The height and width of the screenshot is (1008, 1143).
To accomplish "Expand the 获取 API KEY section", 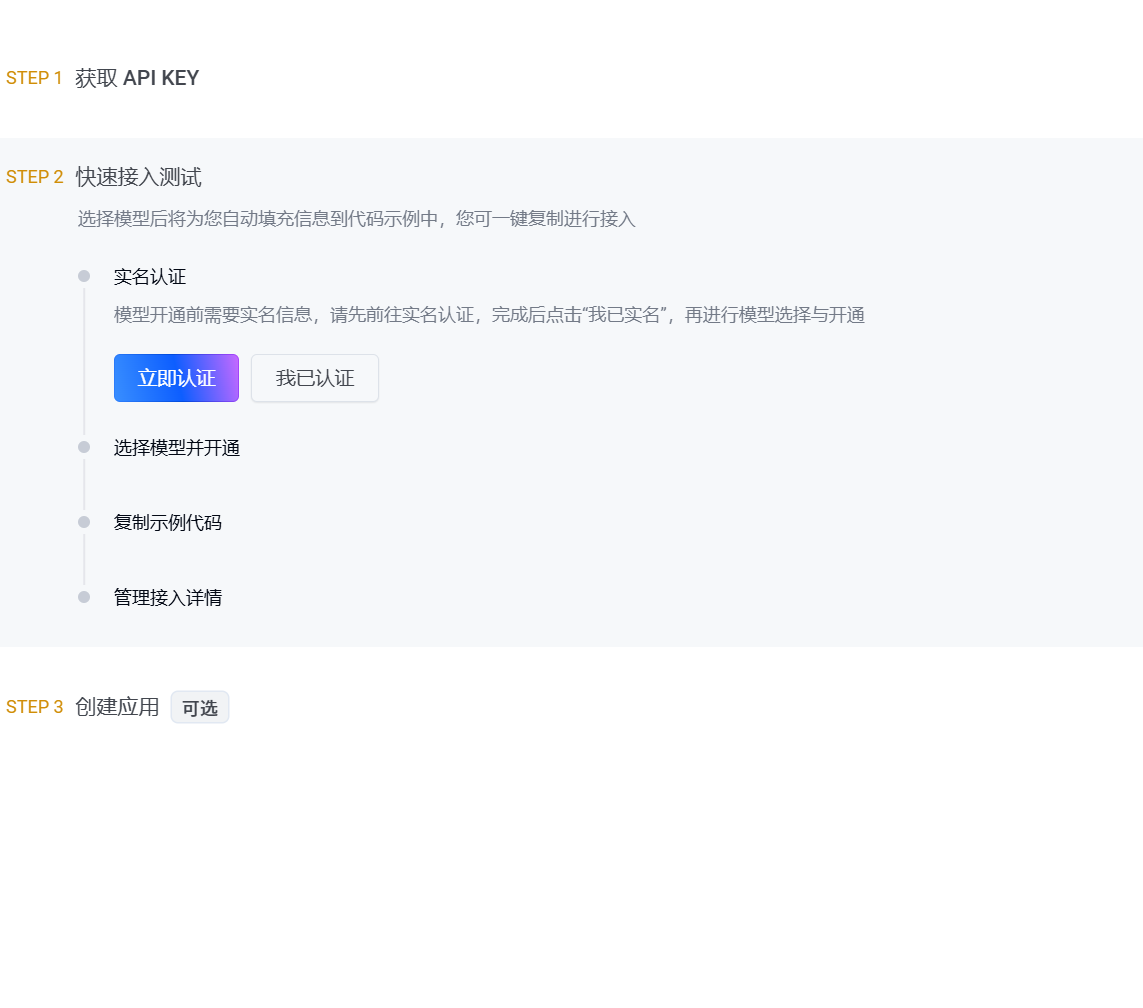I will [x=137, y=78].
